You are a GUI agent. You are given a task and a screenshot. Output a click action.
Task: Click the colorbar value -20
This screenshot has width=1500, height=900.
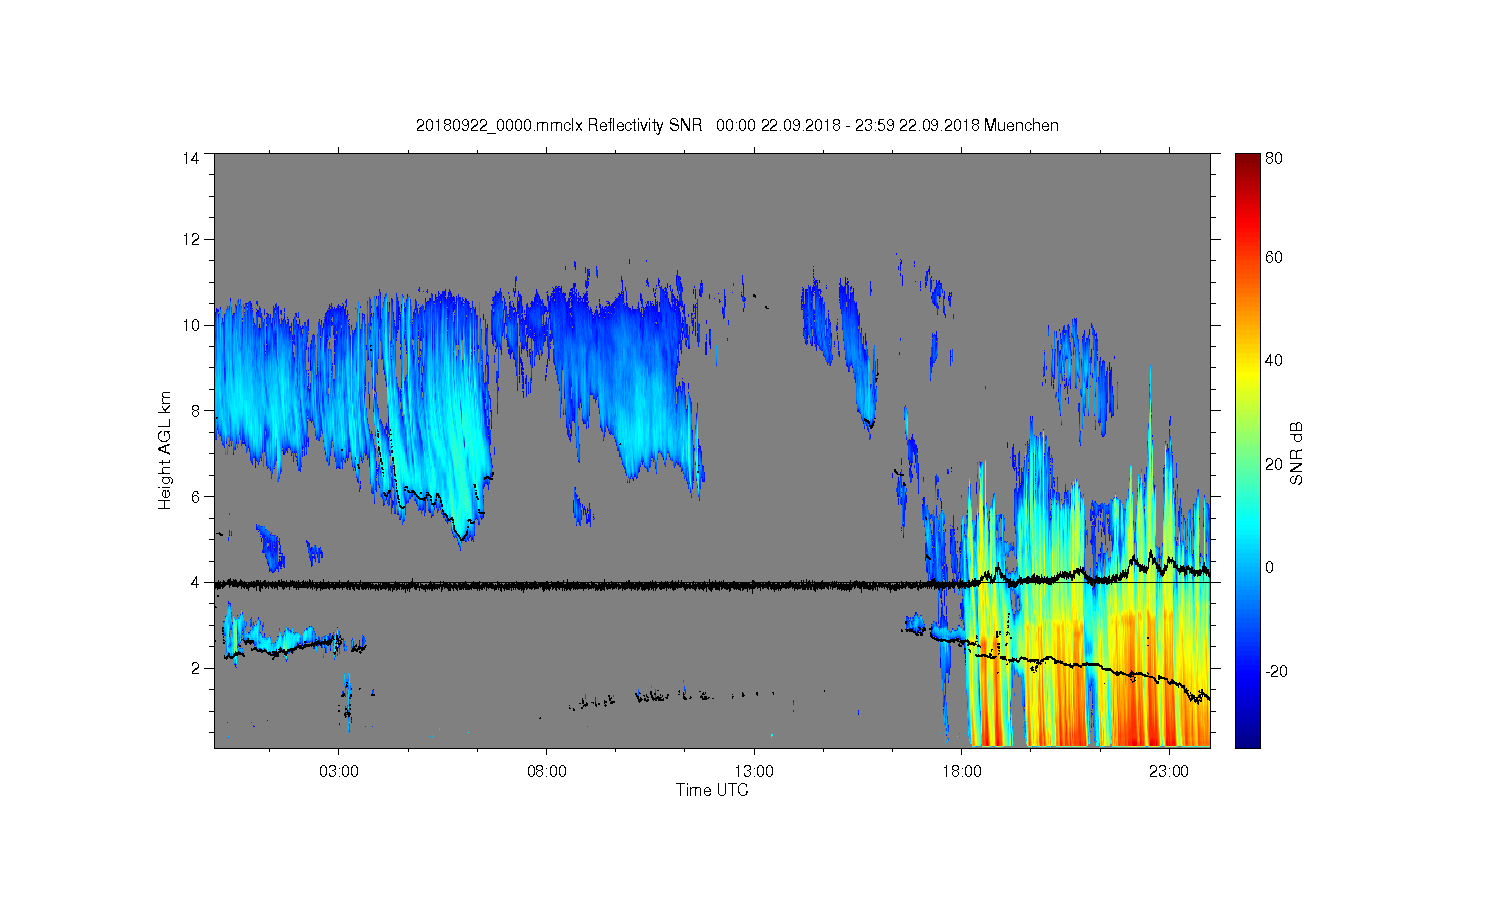tap(1277, 671)
